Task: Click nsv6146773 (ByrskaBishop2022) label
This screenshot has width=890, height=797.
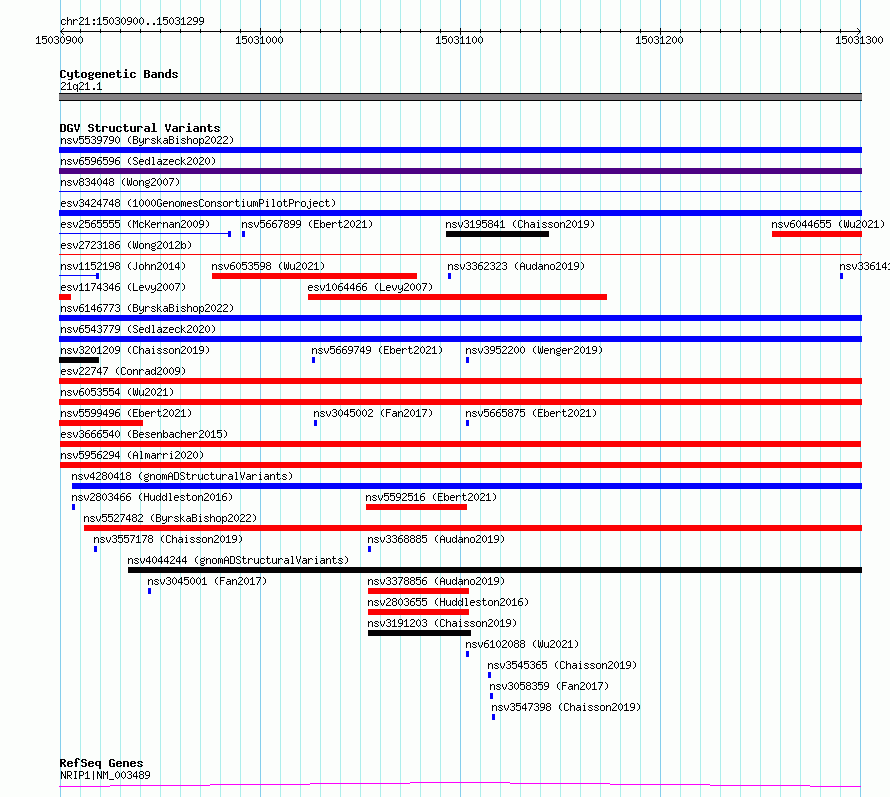Action: [x=147, y=308]
